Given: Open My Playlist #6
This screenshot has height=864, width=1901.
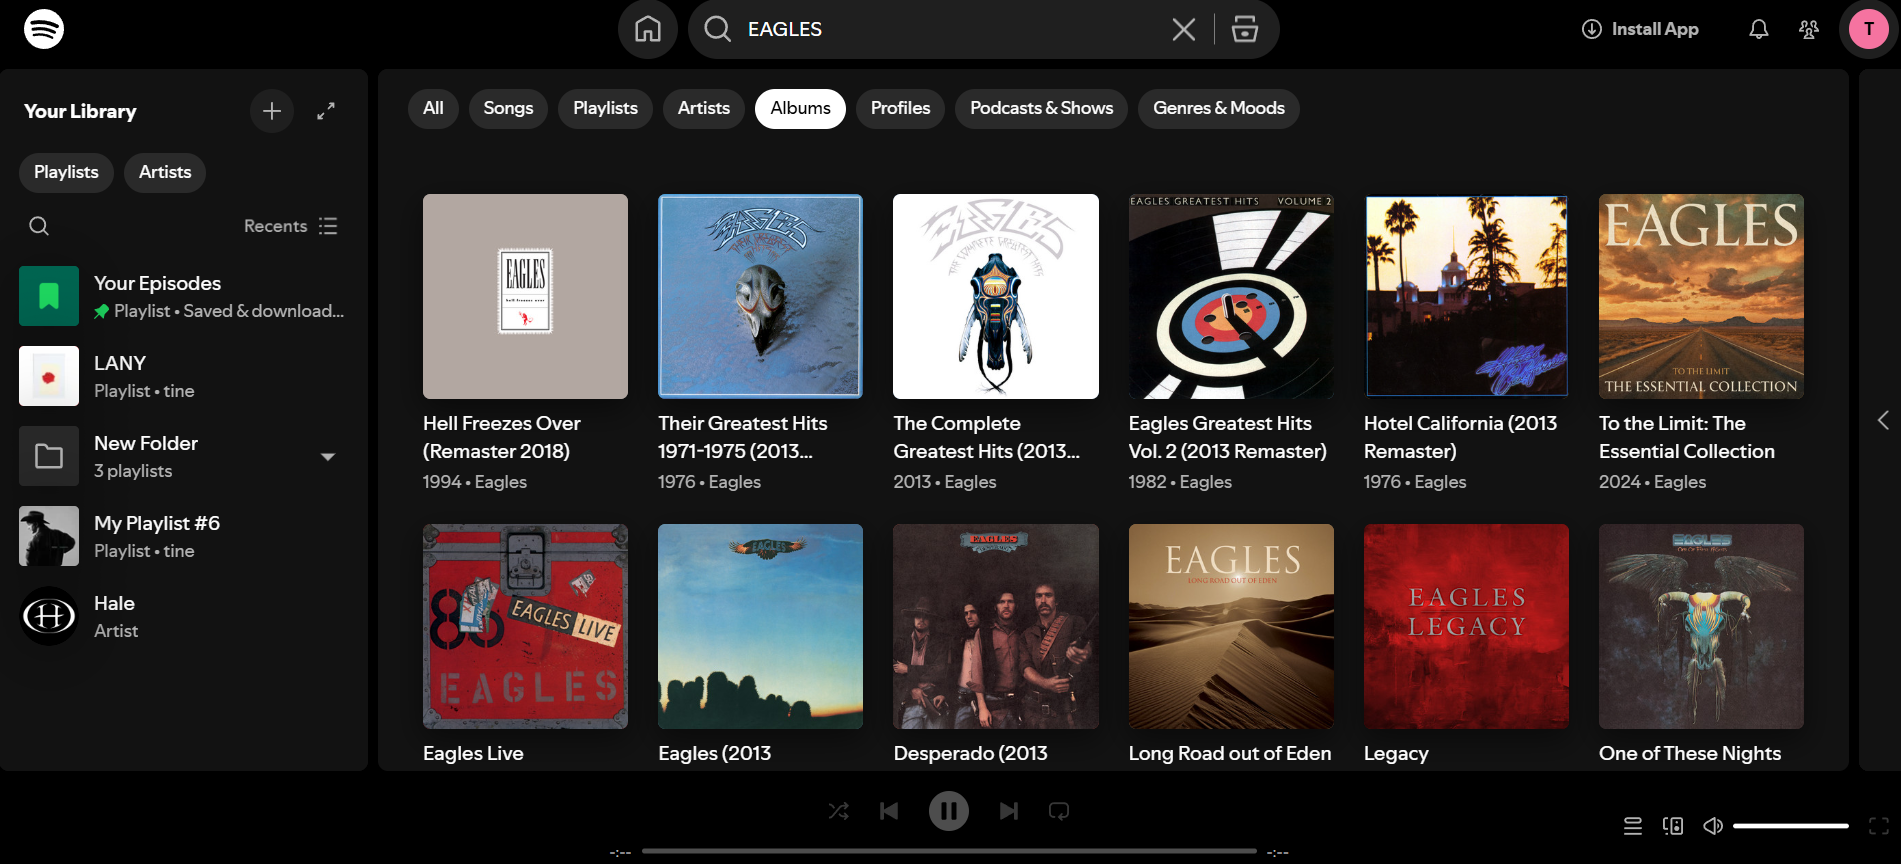Looking at the screenshot, I should tap(184, 536).
